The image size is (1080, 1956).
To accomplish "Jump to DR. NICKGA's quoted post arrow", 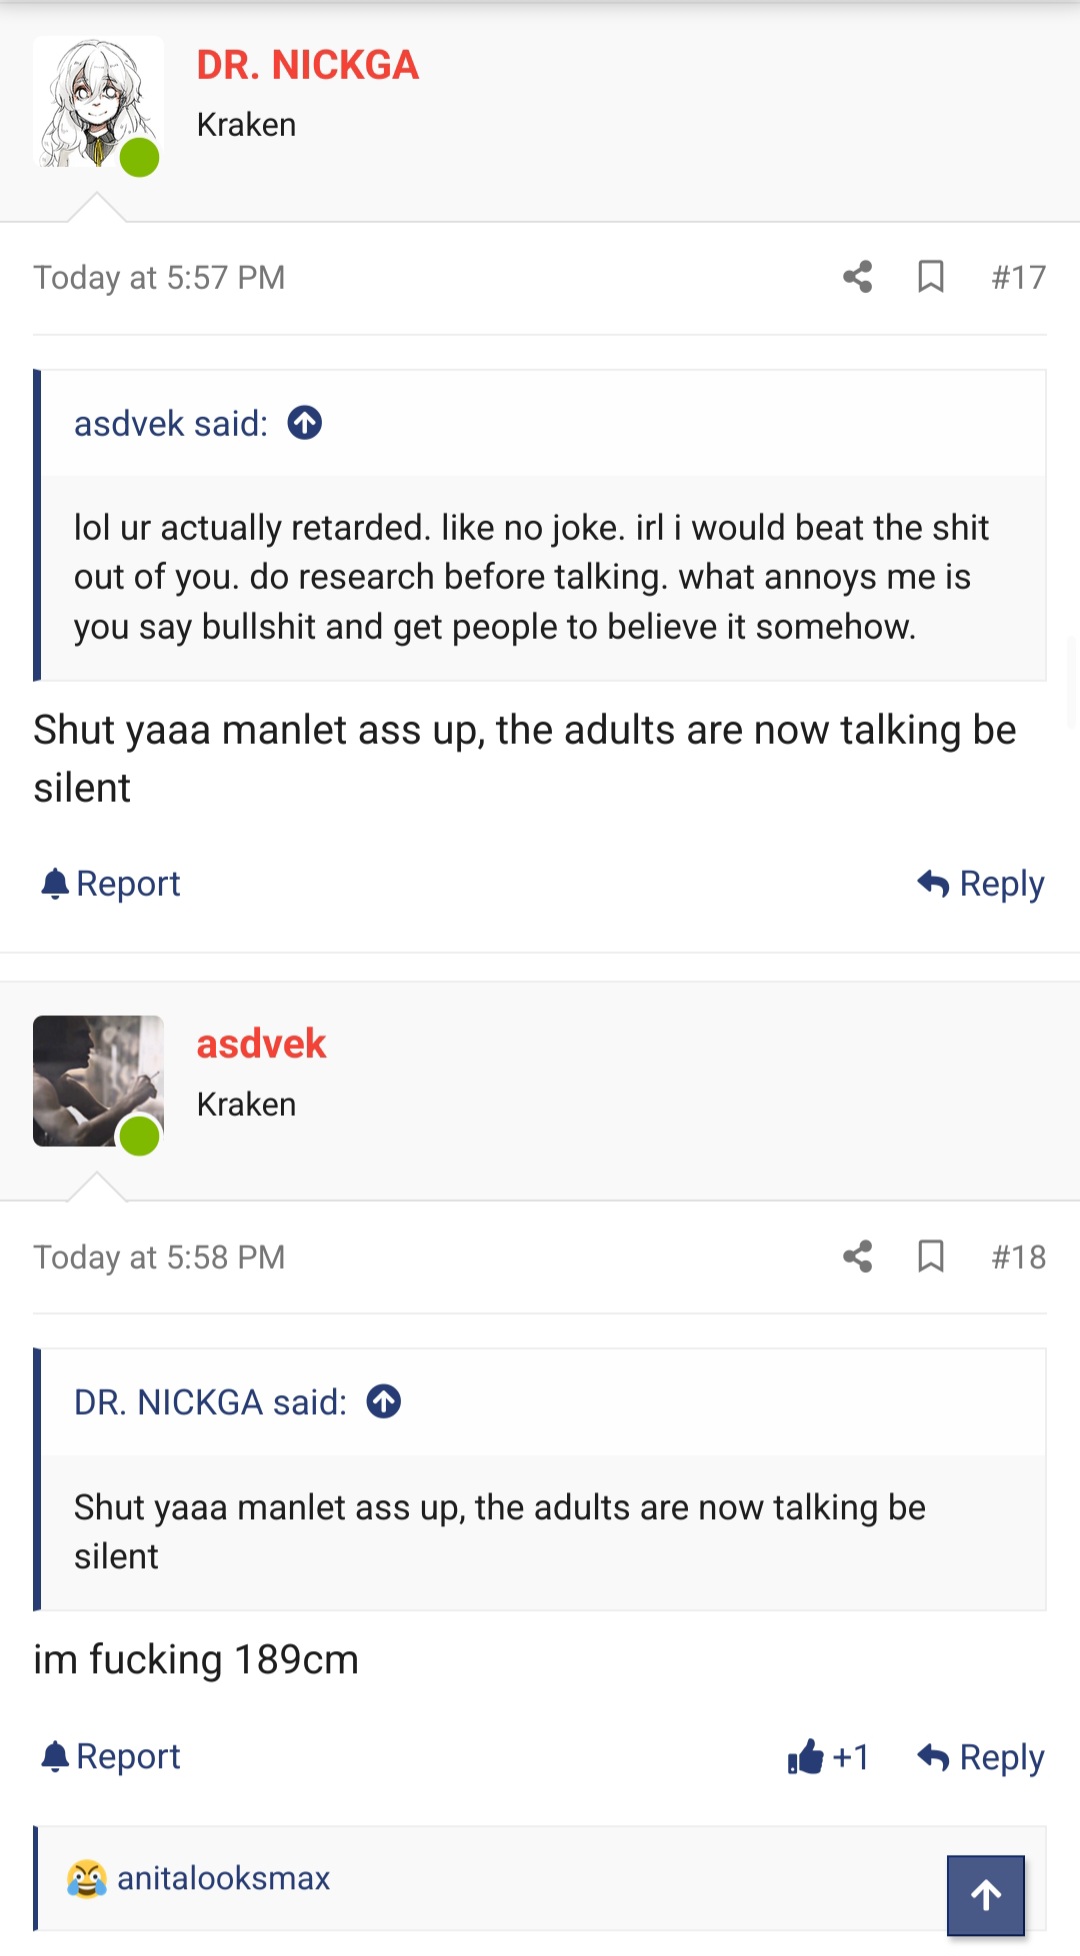I will point(384,1402).
